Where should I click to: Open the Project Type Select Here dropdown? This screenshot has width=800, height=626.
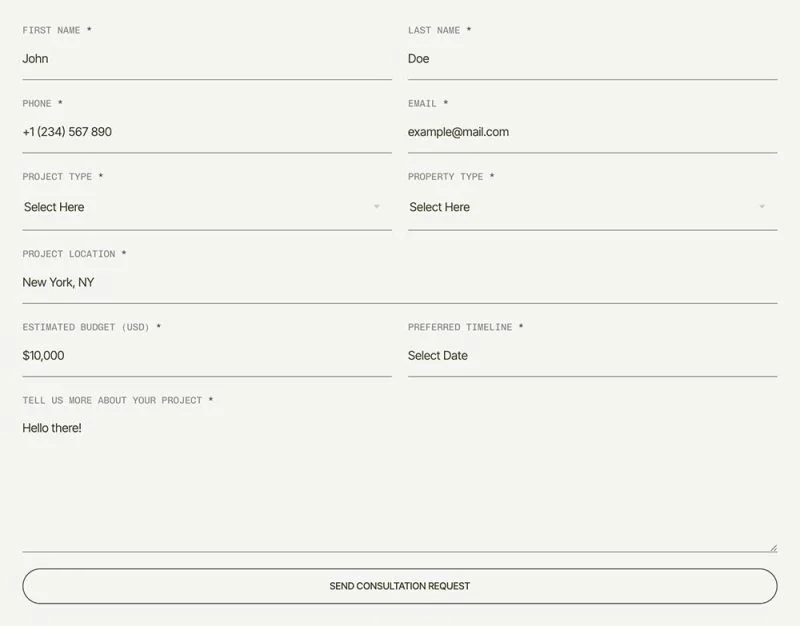point(207,207)
